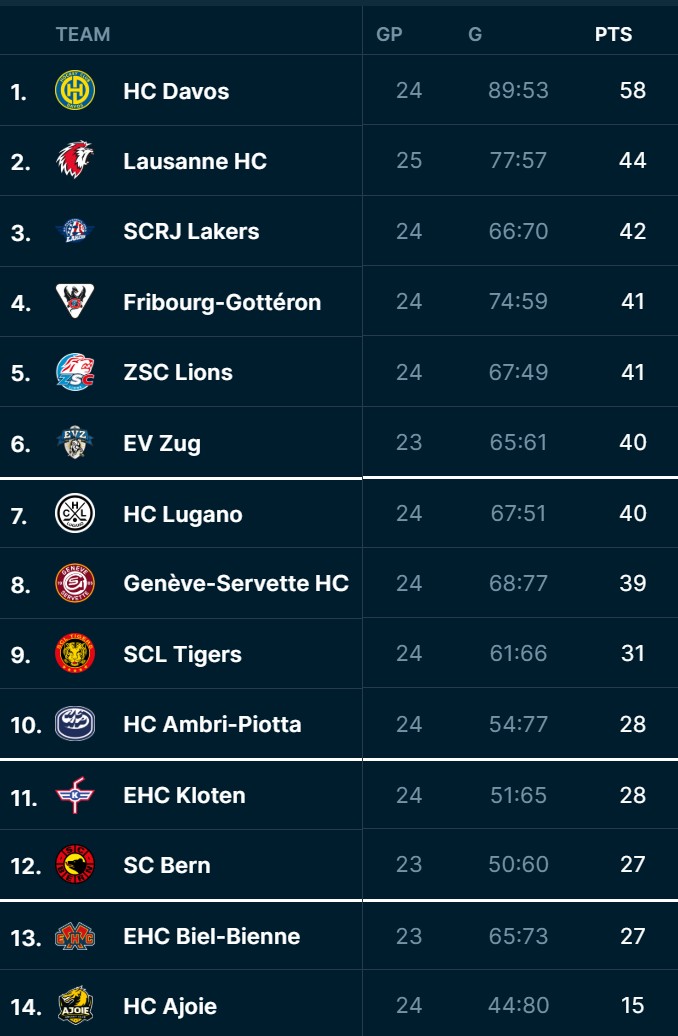
Task: Click the ZSC Lions logo
Action: pyautogui.click(x=75, y=372)
